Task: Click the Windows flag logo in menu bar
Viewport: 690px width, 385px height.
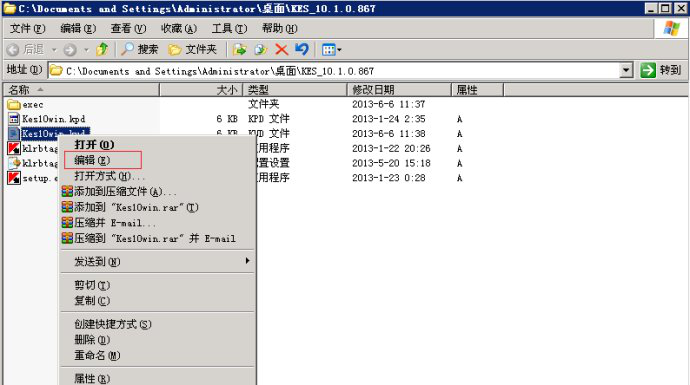Action: [x=672, y=29]
